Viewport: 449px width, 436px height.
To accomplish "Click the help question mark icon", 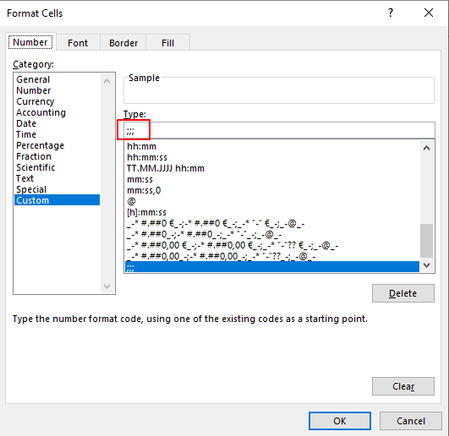I will point(391,13).
